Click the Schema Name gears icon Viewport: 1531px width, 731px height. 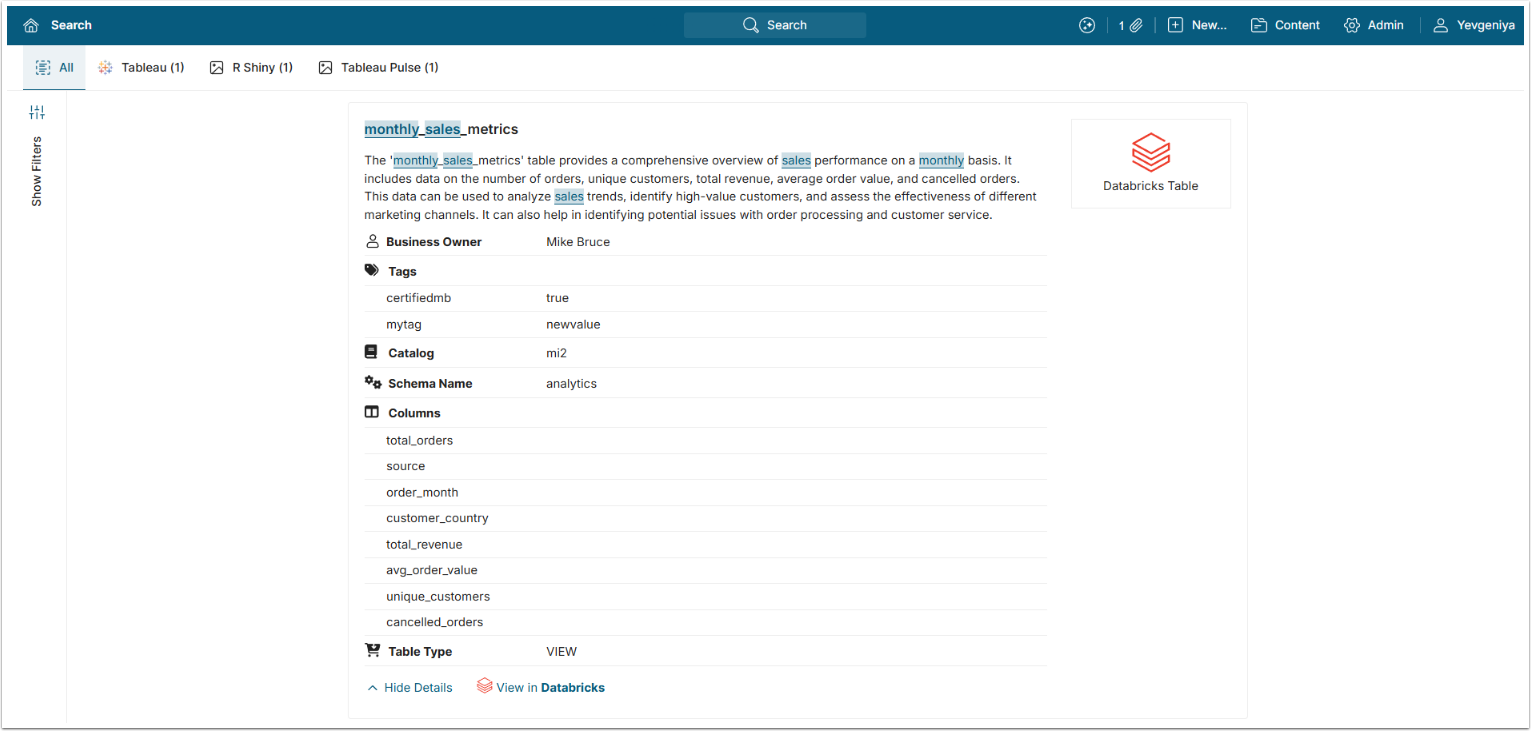(373, 383)
